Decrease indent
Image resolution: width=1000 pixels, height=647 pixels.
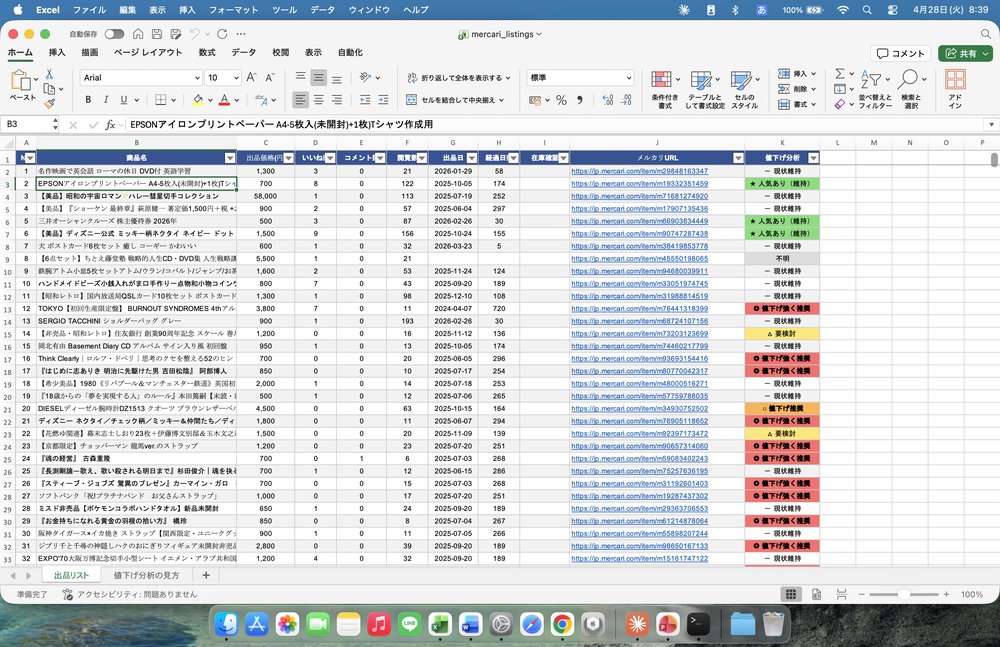(365, 100)
